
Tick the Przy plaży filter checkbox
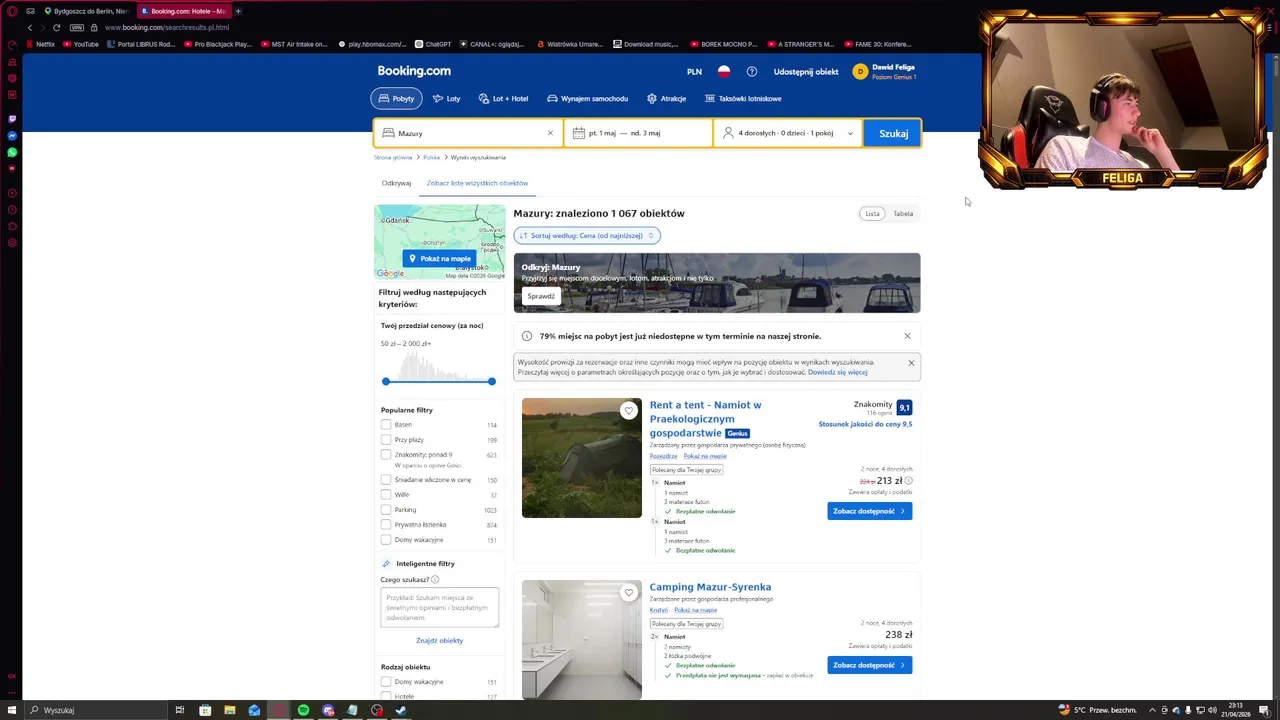point(386,439)
